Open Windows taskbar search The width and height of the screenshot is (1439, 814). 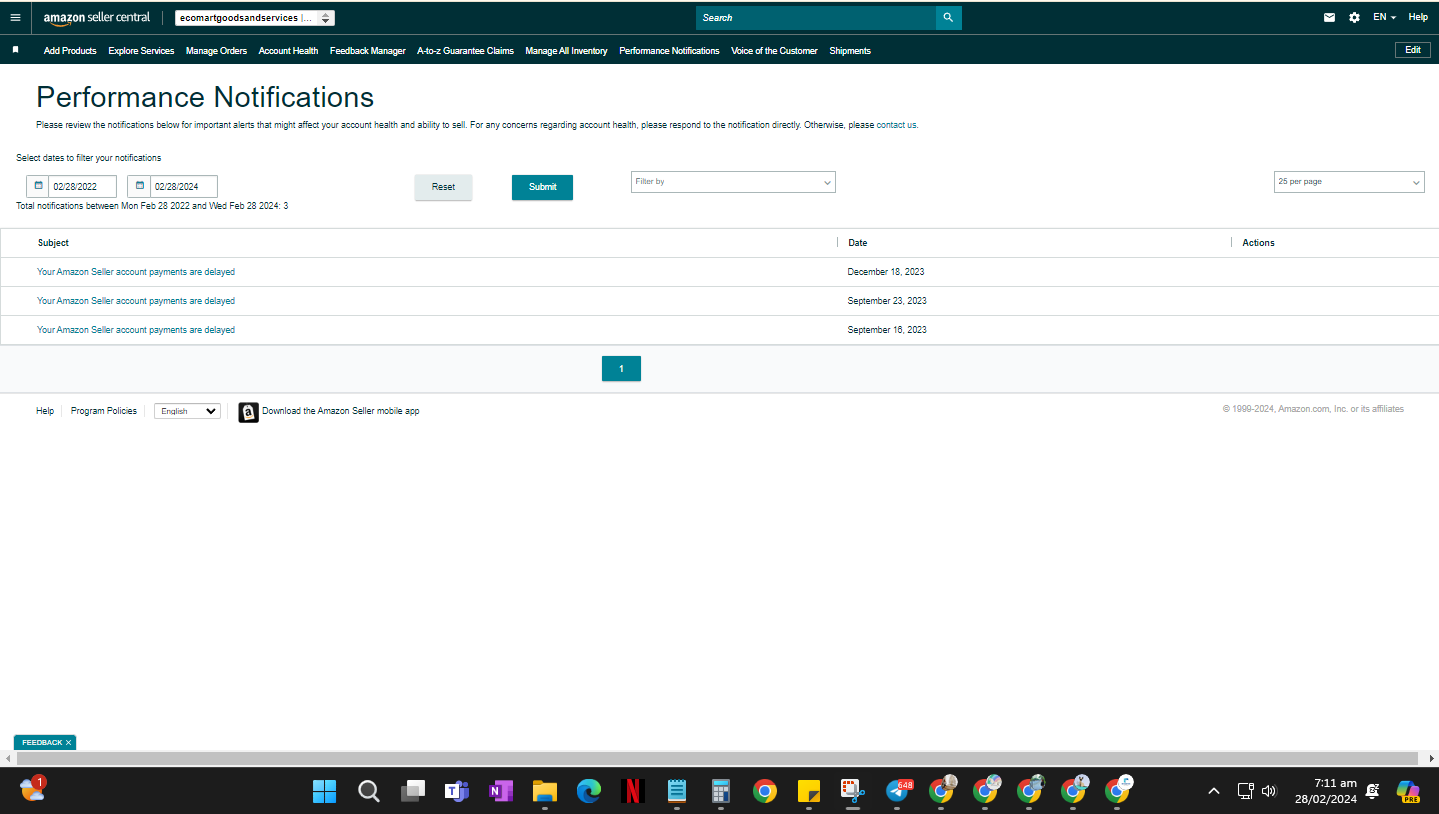[369, 792]
